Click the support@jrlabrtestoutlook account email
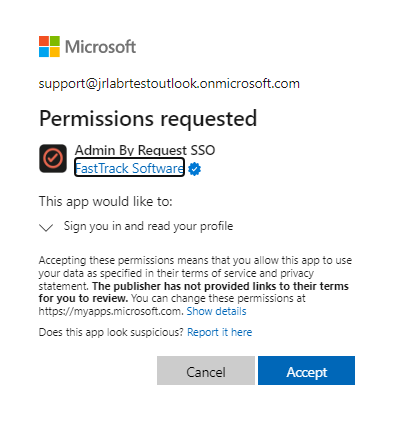This screenshot has width=393, height=423. point(169,83)
